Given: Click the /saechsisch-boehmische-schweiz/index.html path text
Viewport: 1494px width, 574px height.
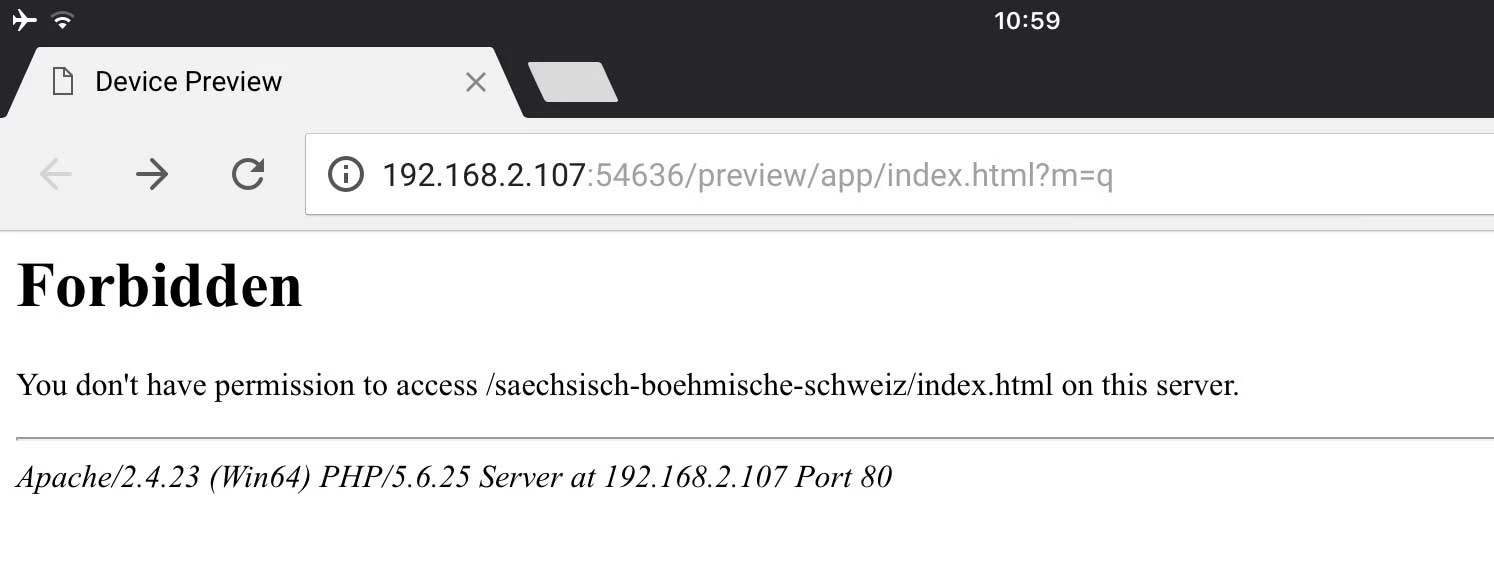Looking at the screenshot, I should pyautogui.click(x=769, y=385).
